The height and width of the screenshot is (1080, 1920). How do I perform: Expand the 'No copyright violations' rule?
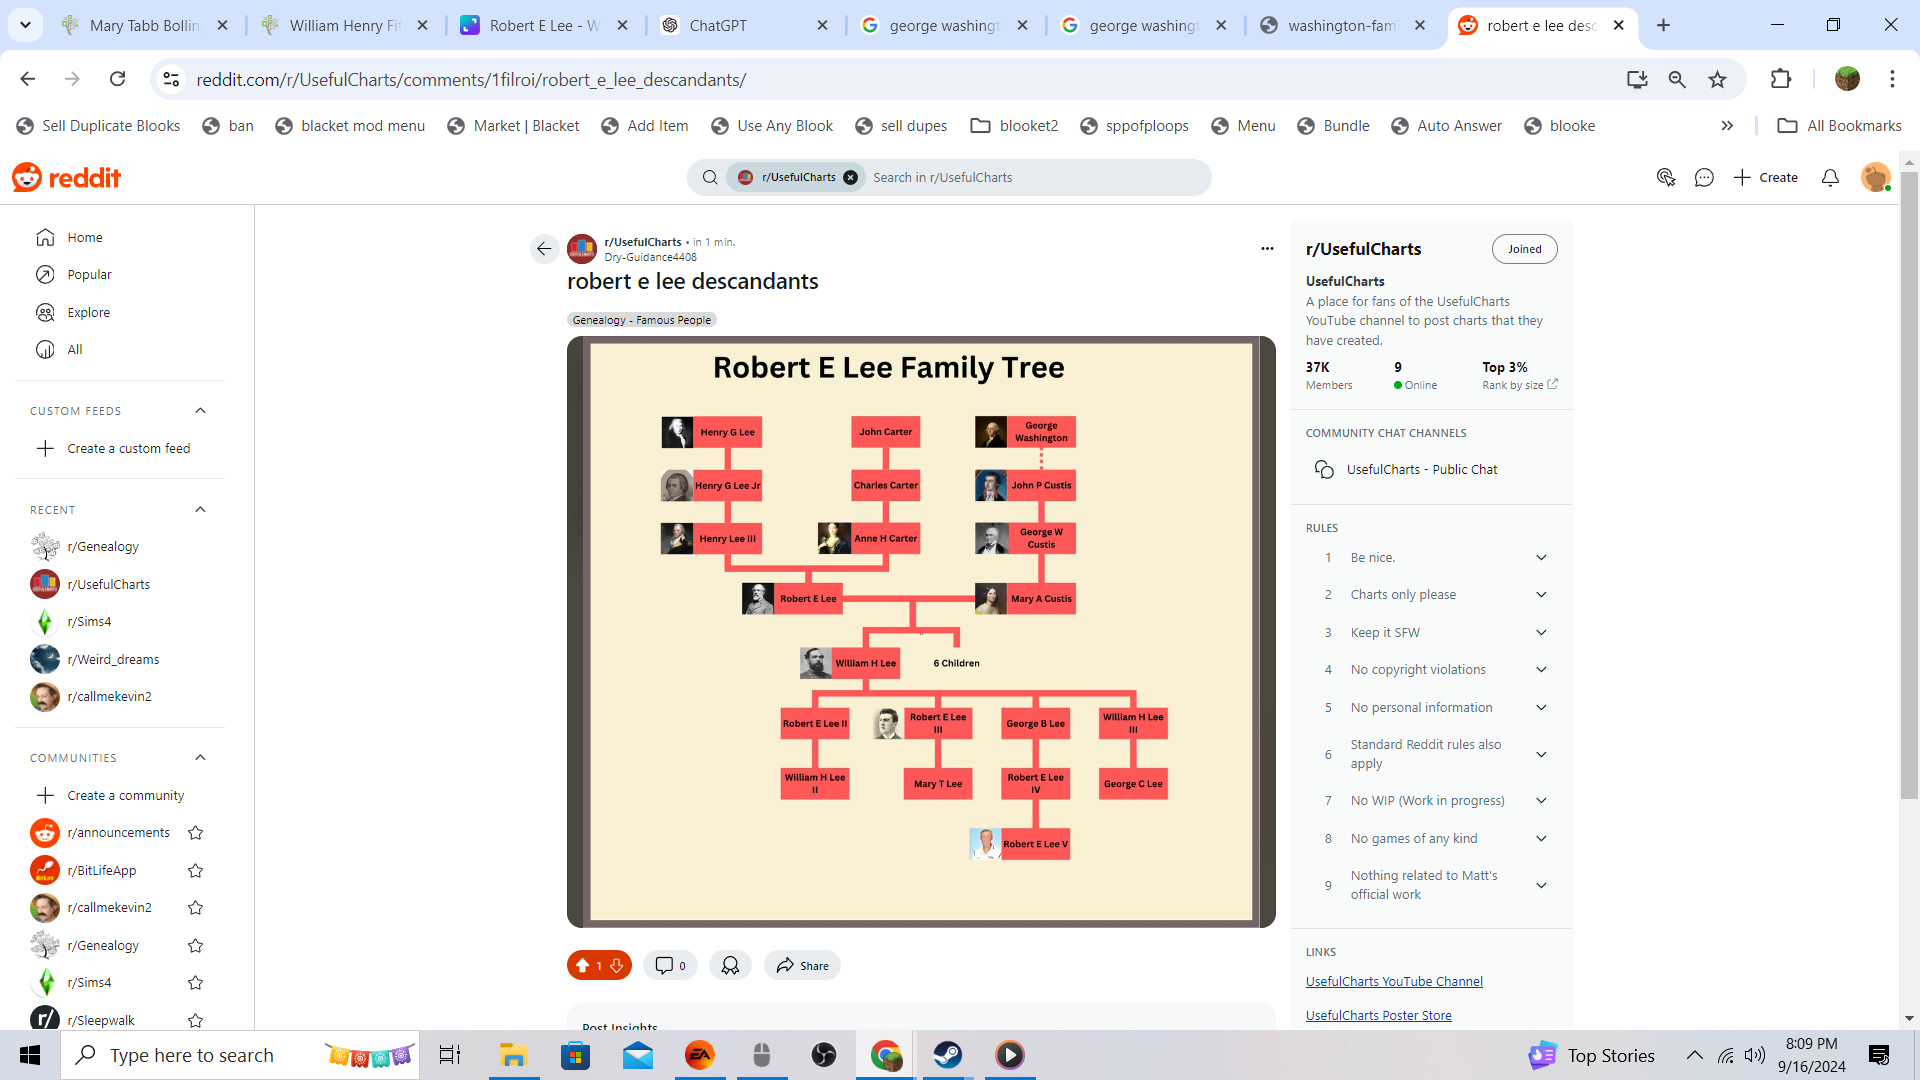pyautogui.click(x=1541, y=670)
